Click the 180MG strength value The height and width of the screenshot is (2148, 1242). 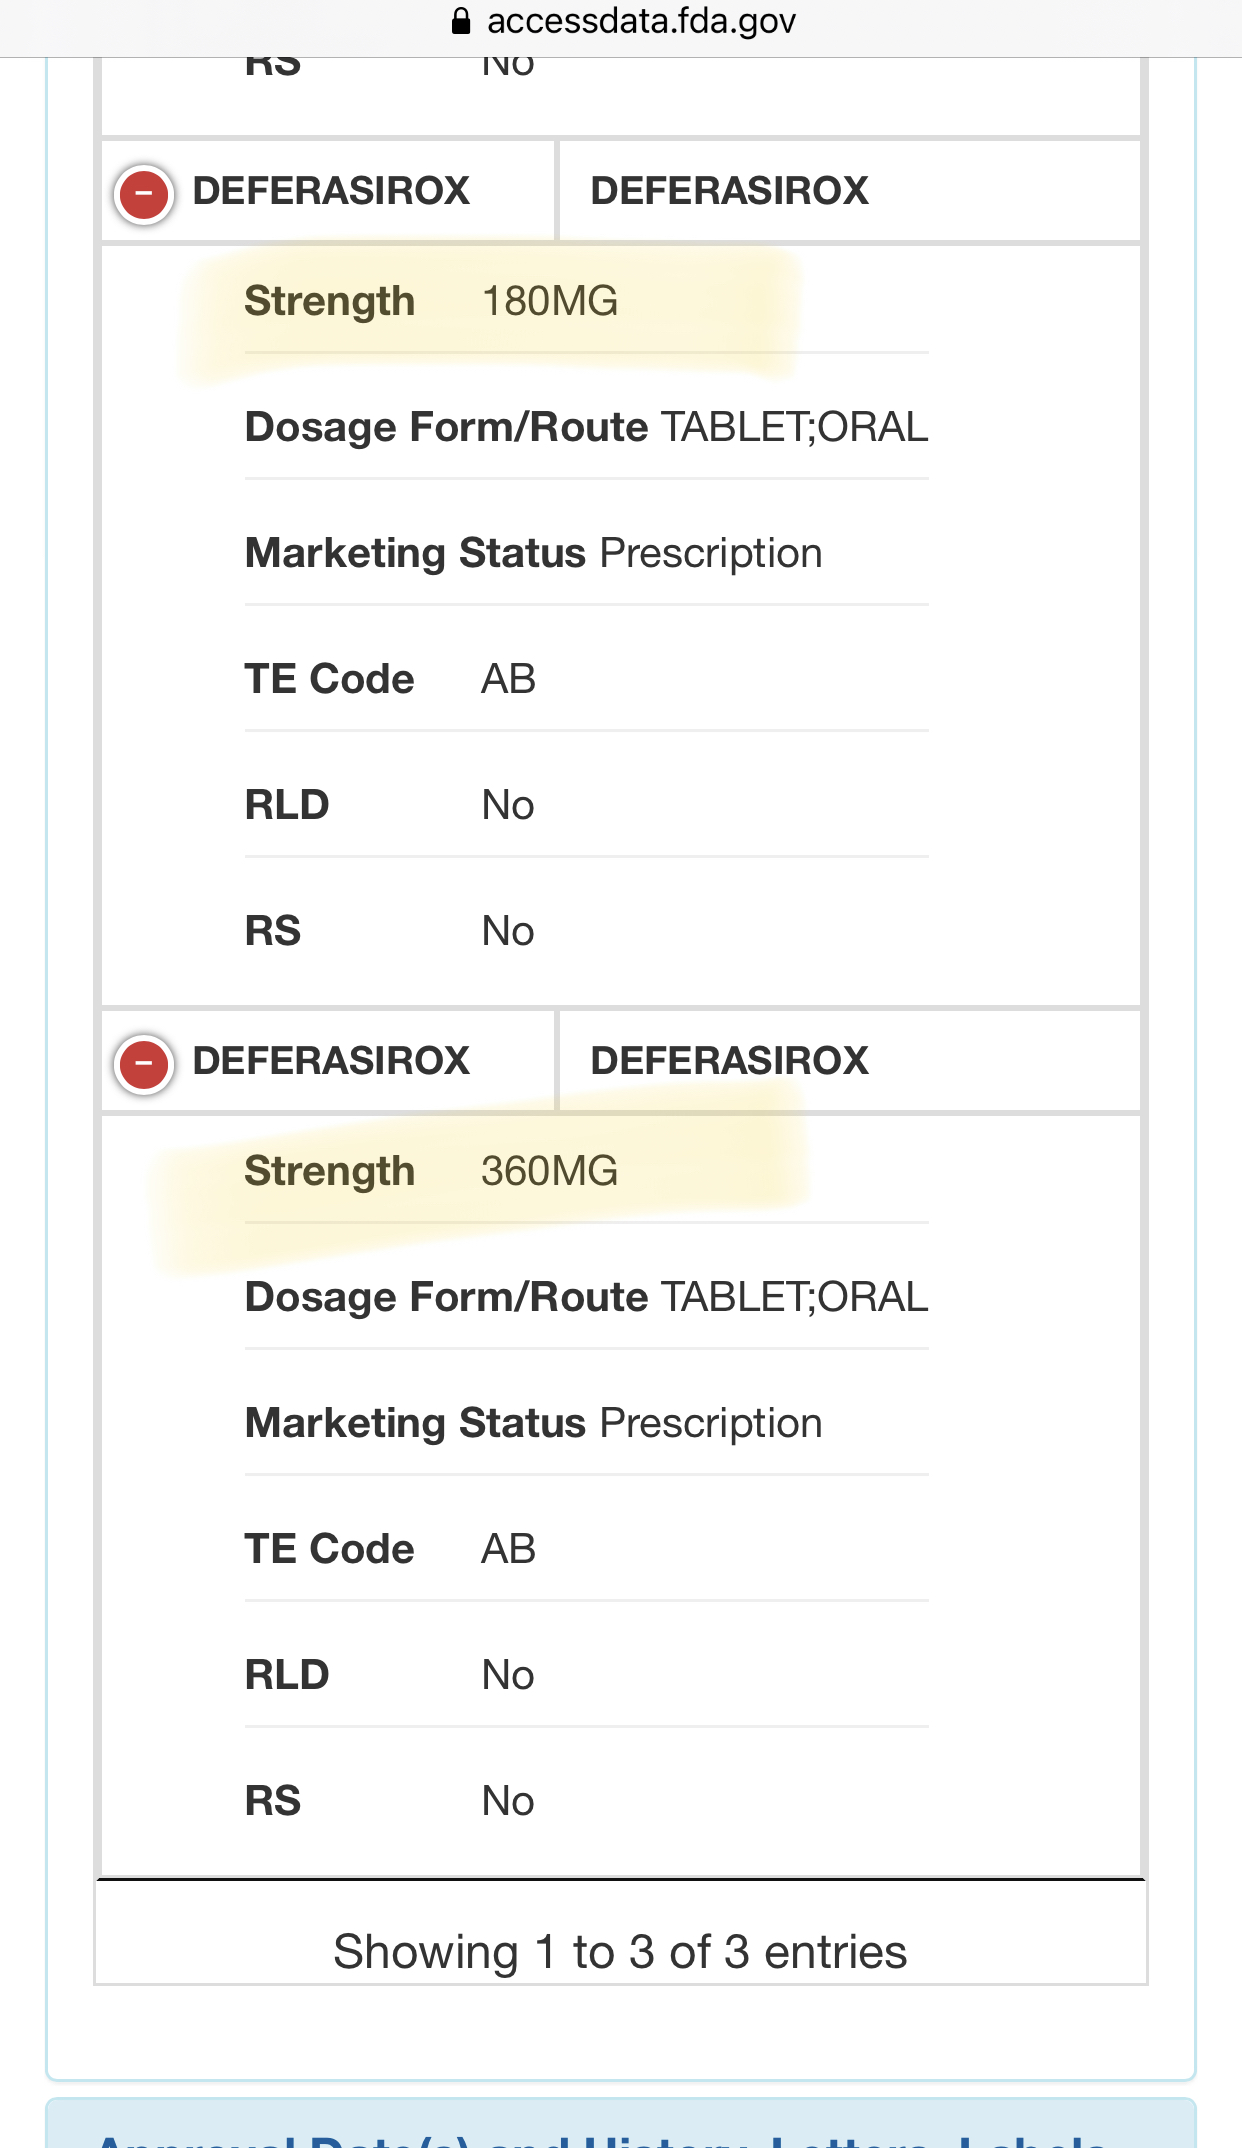(549, 301)
